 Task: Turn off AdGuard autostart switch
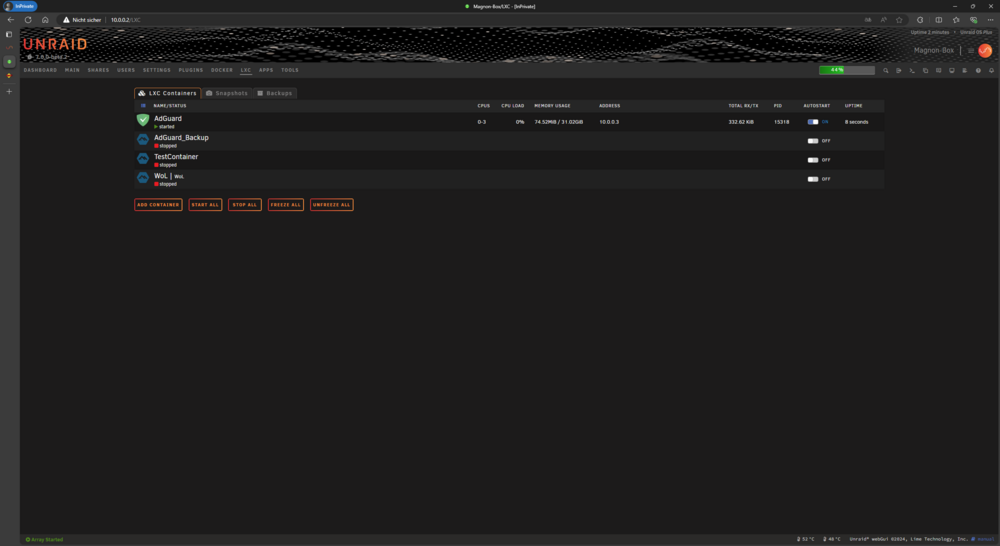pos(812,122)
